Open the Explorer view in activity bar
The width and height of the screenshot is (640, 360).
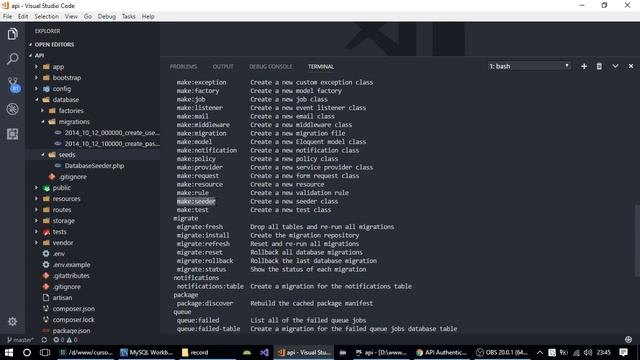pos(12,34)
